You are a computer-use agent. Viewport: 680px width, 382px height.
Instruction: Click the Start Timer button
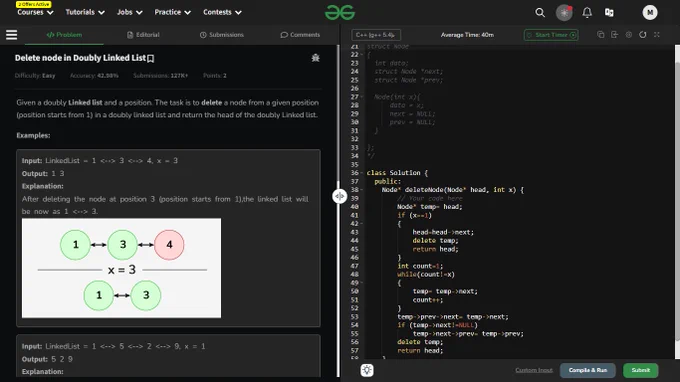(x=551, y=35)
